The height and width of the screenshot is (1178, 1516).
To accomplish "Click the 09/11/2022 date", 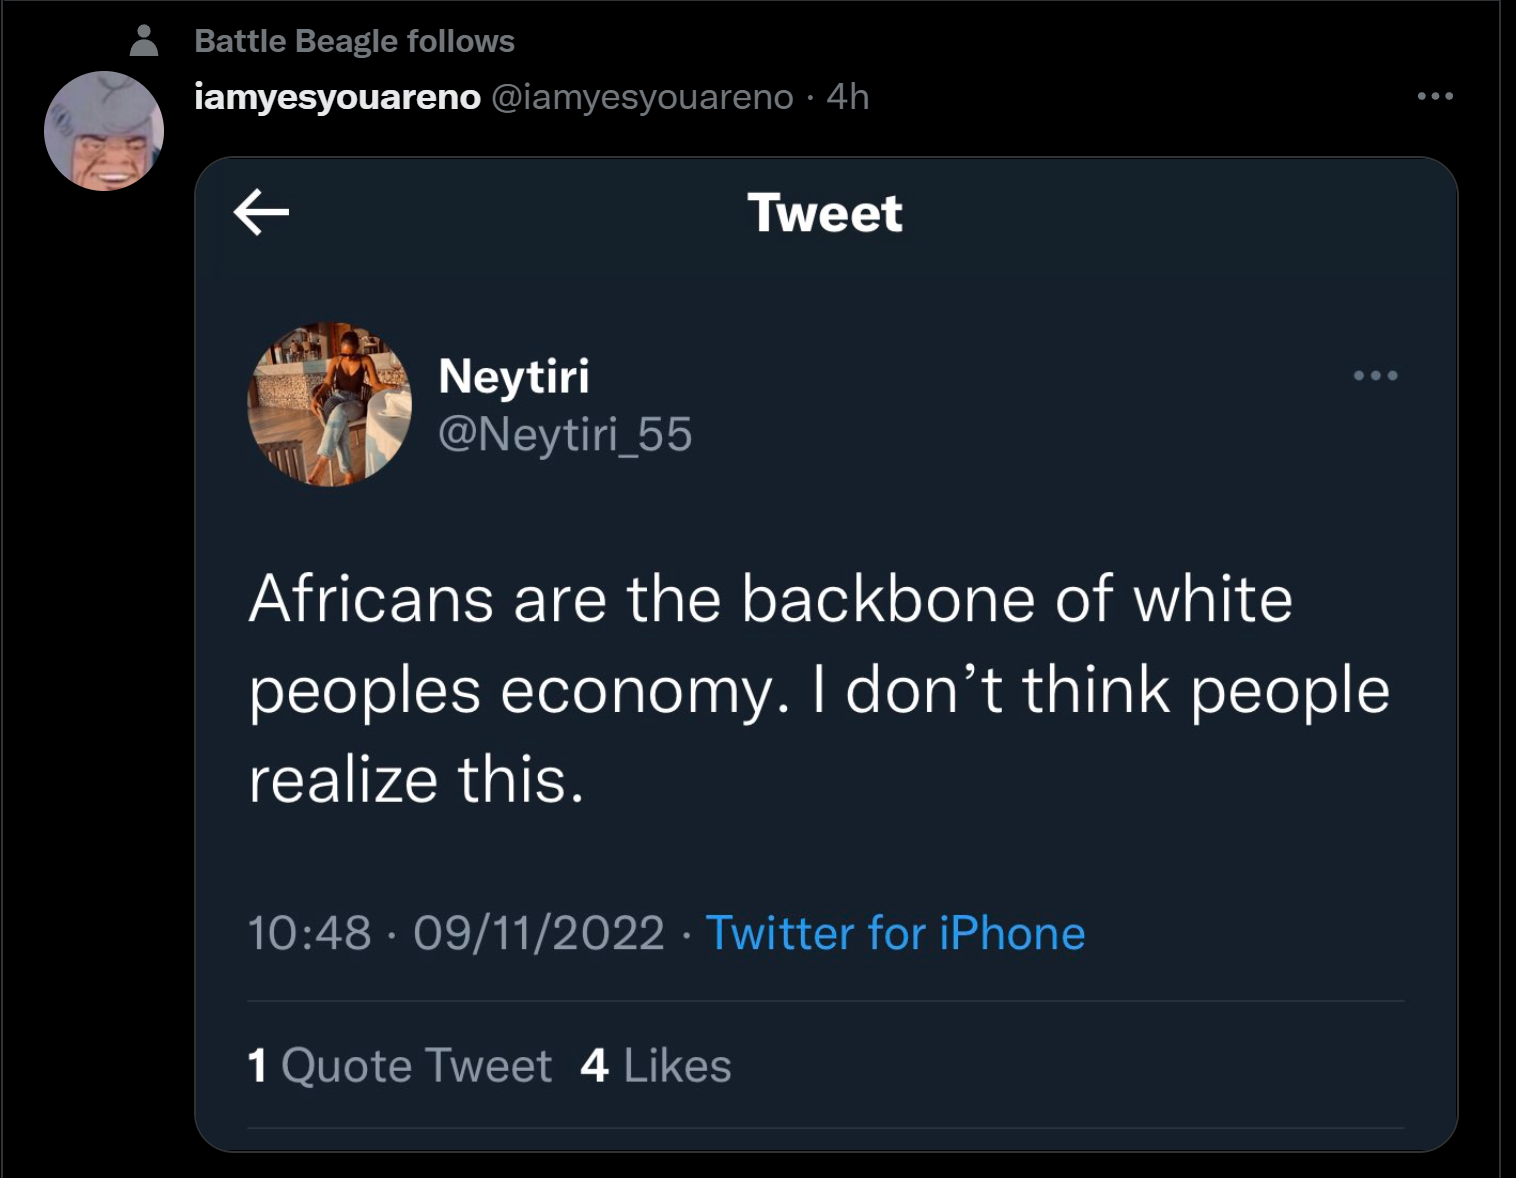I will [x=538, y=933].
